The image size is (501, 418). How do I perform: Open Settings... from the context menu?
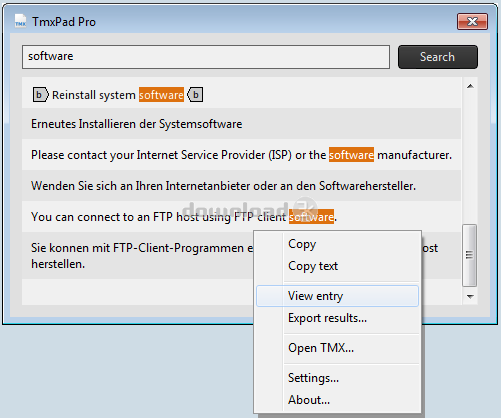[313, 378]
